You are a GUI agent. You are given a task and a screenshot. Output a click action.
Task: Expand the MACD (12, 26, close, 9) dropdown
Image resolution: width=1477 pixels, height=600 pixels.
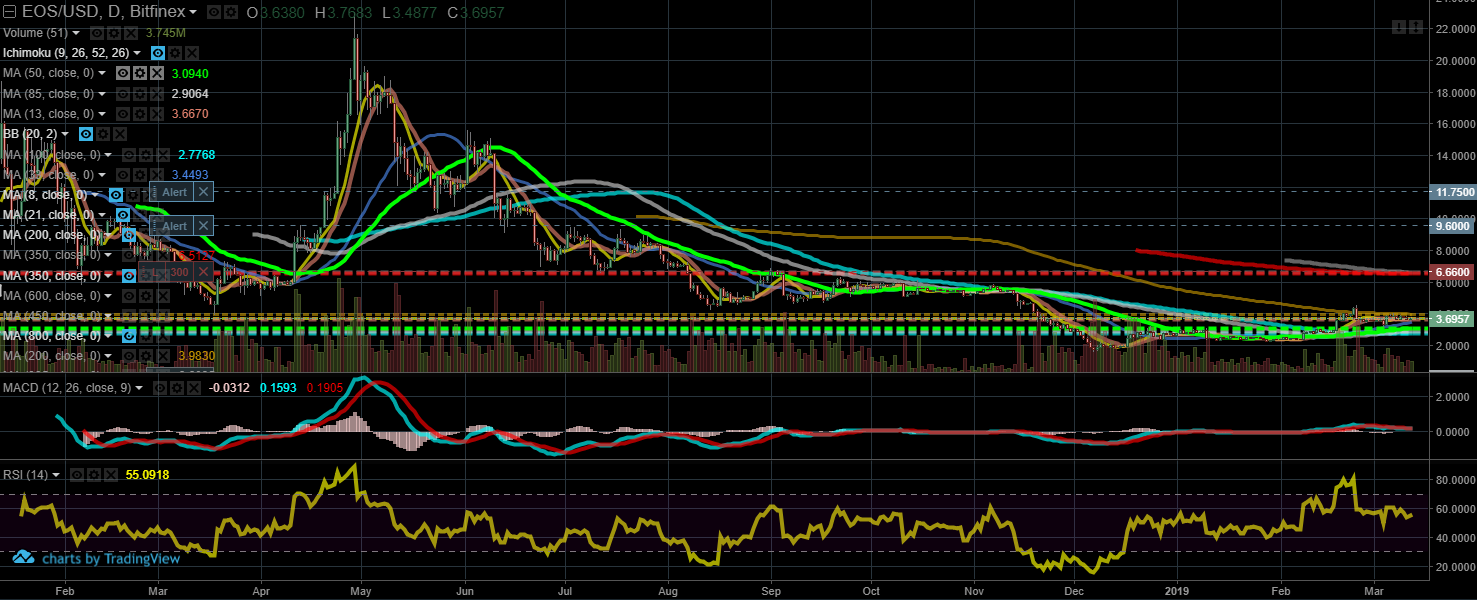pyautogui.click(x=139, y=388)
